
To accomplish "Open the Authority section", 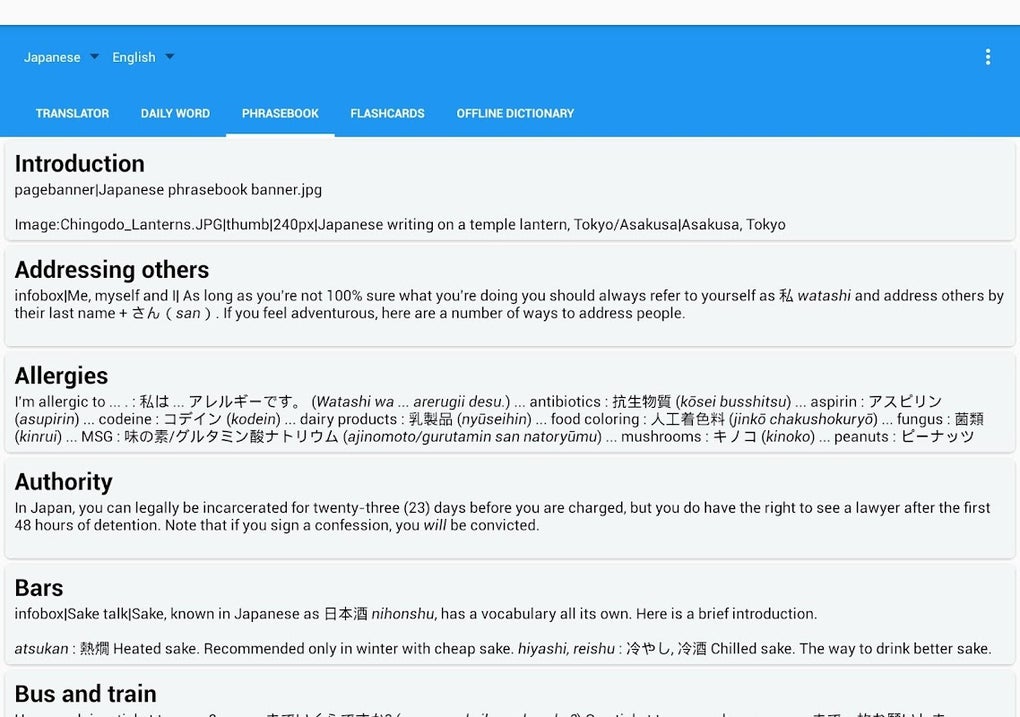I will pos(63,482).
